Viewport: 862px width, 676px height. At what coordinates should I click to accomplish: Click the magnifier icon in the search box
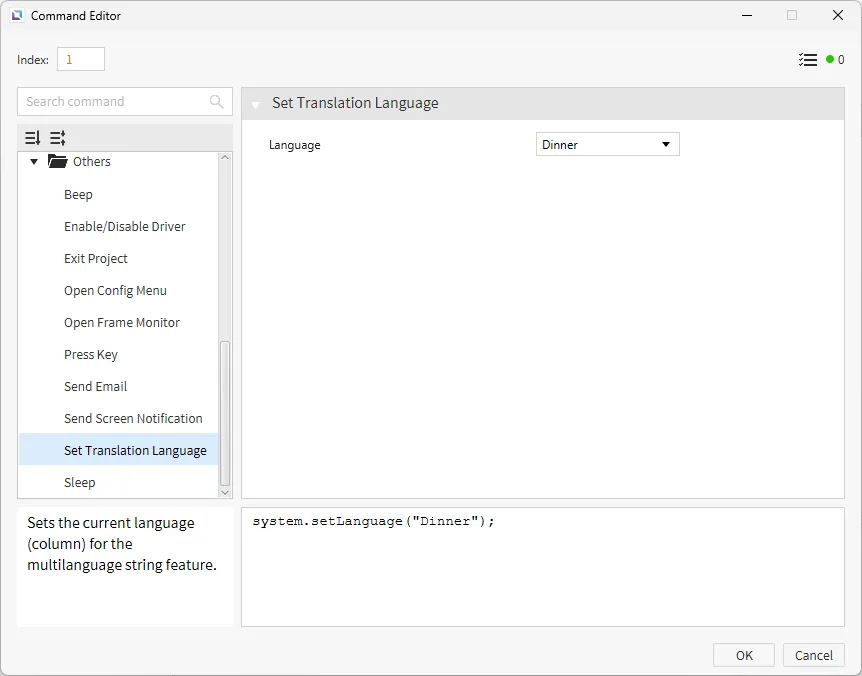click(x=217, y=102)
